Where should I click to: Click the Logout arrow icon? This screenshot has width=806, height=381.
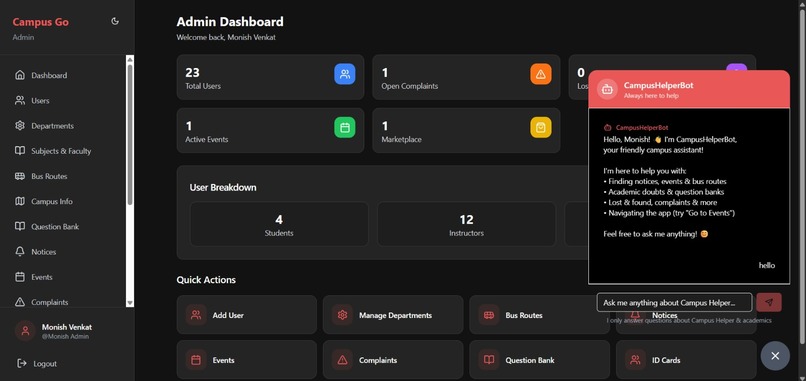coord(22,363)
